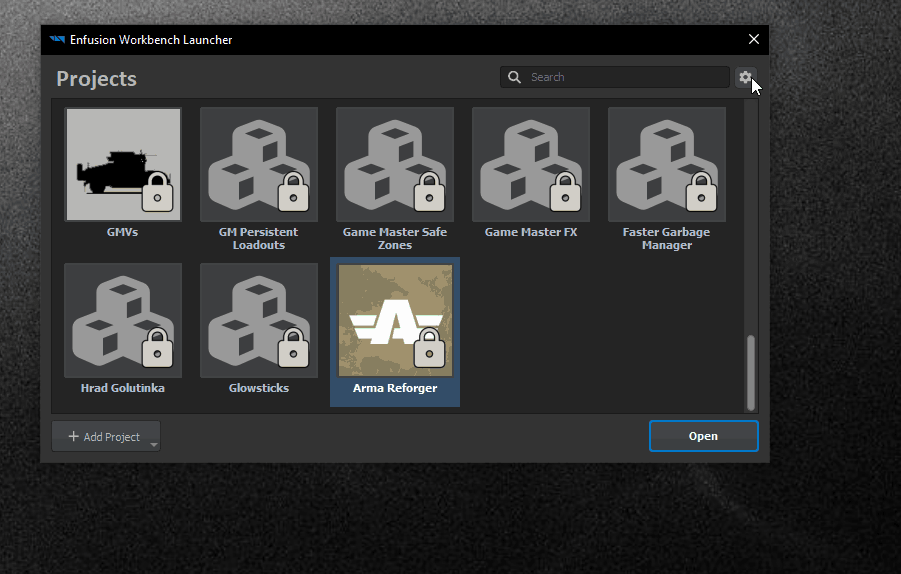Select the Faster Garbage Manager project icon

[667, 164]
